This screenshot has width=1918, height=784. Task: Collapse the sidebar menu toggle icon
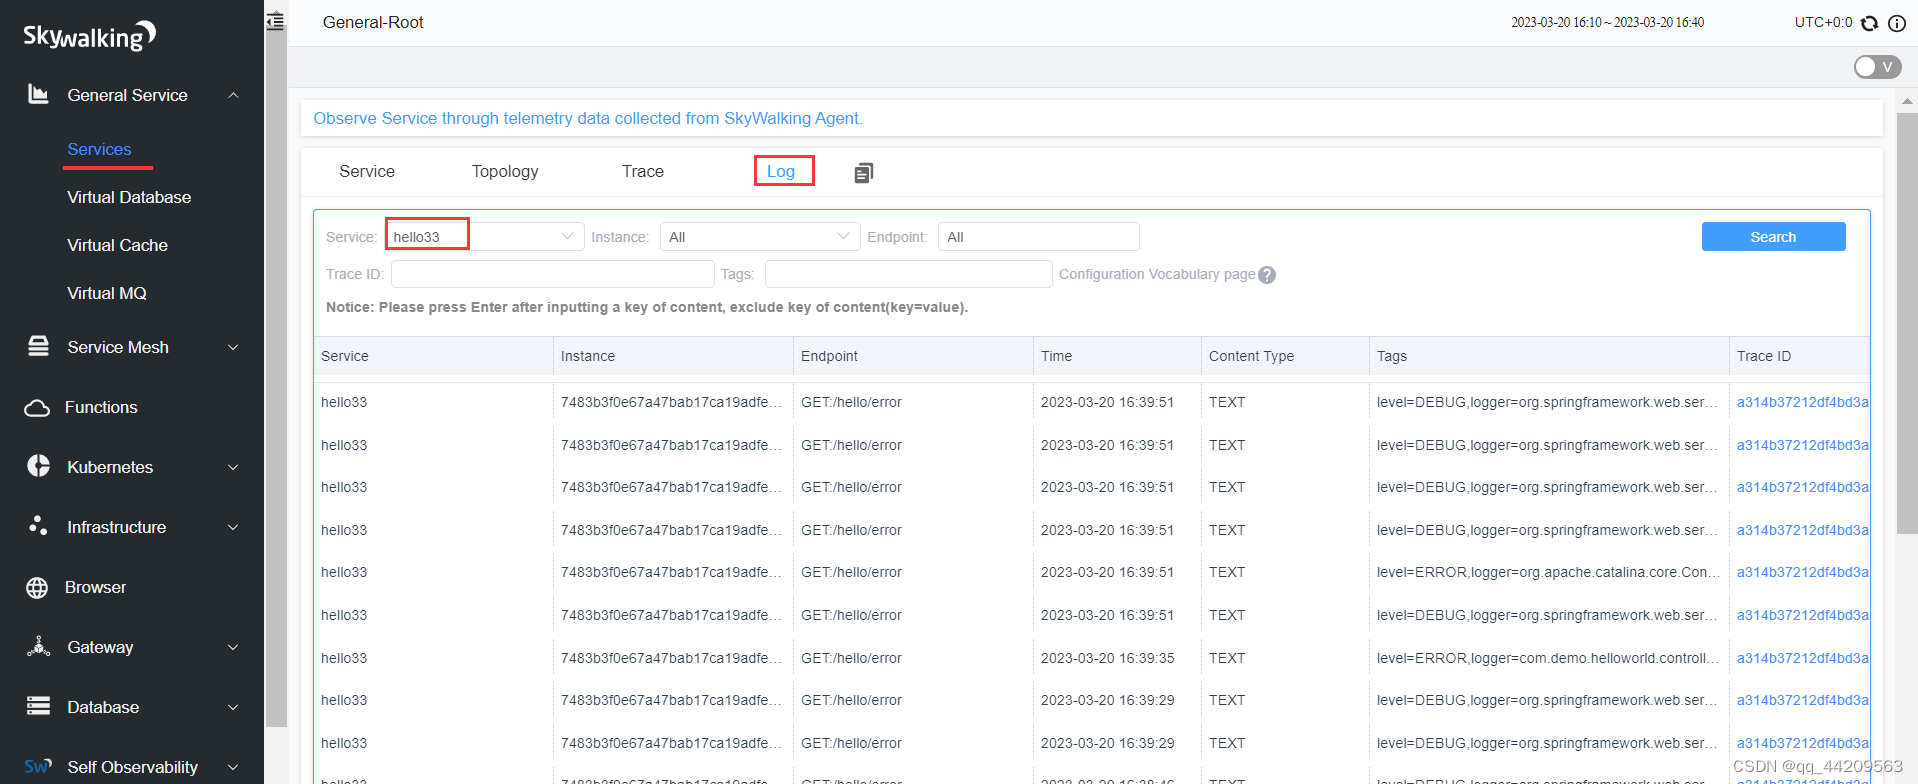(x=275, y=22)
